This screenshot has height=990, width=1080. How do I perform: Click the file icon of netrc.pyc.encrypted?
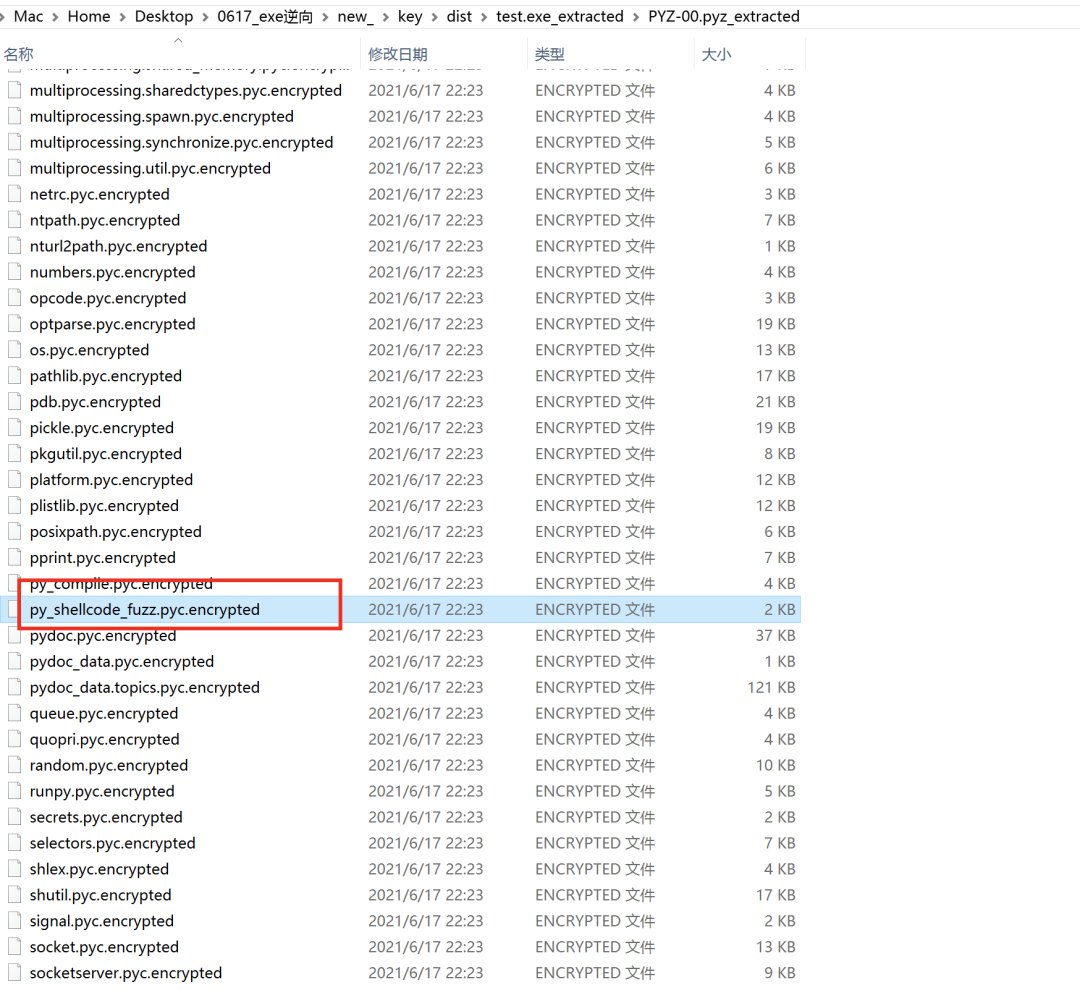click(x=14, y=194)
